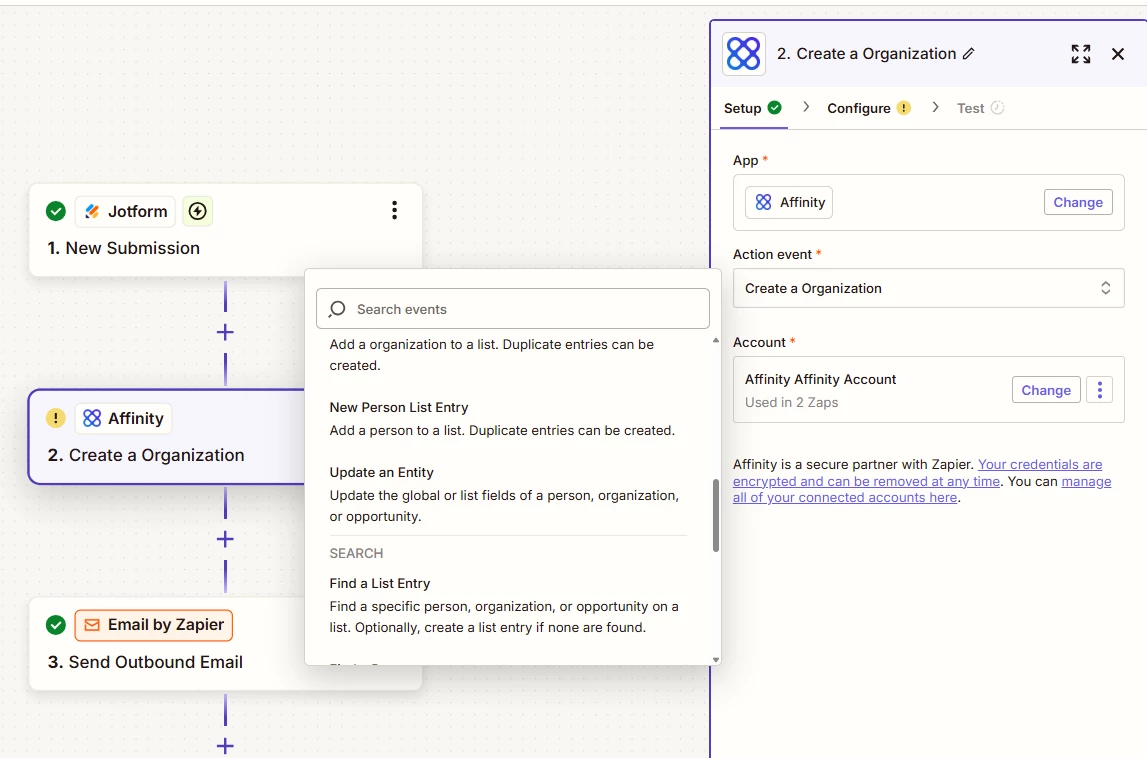
Task: Add step between Jotform and Affinity
Action: [225, 332]
